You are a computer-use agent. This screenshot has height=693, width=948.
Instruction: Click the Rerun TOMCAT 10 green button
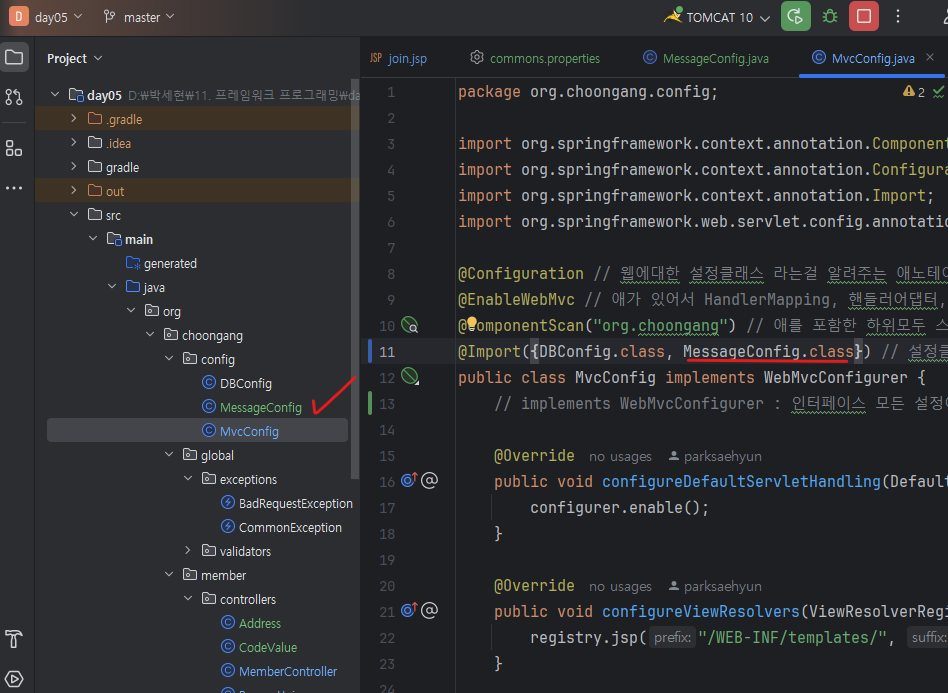coord(795,16)
